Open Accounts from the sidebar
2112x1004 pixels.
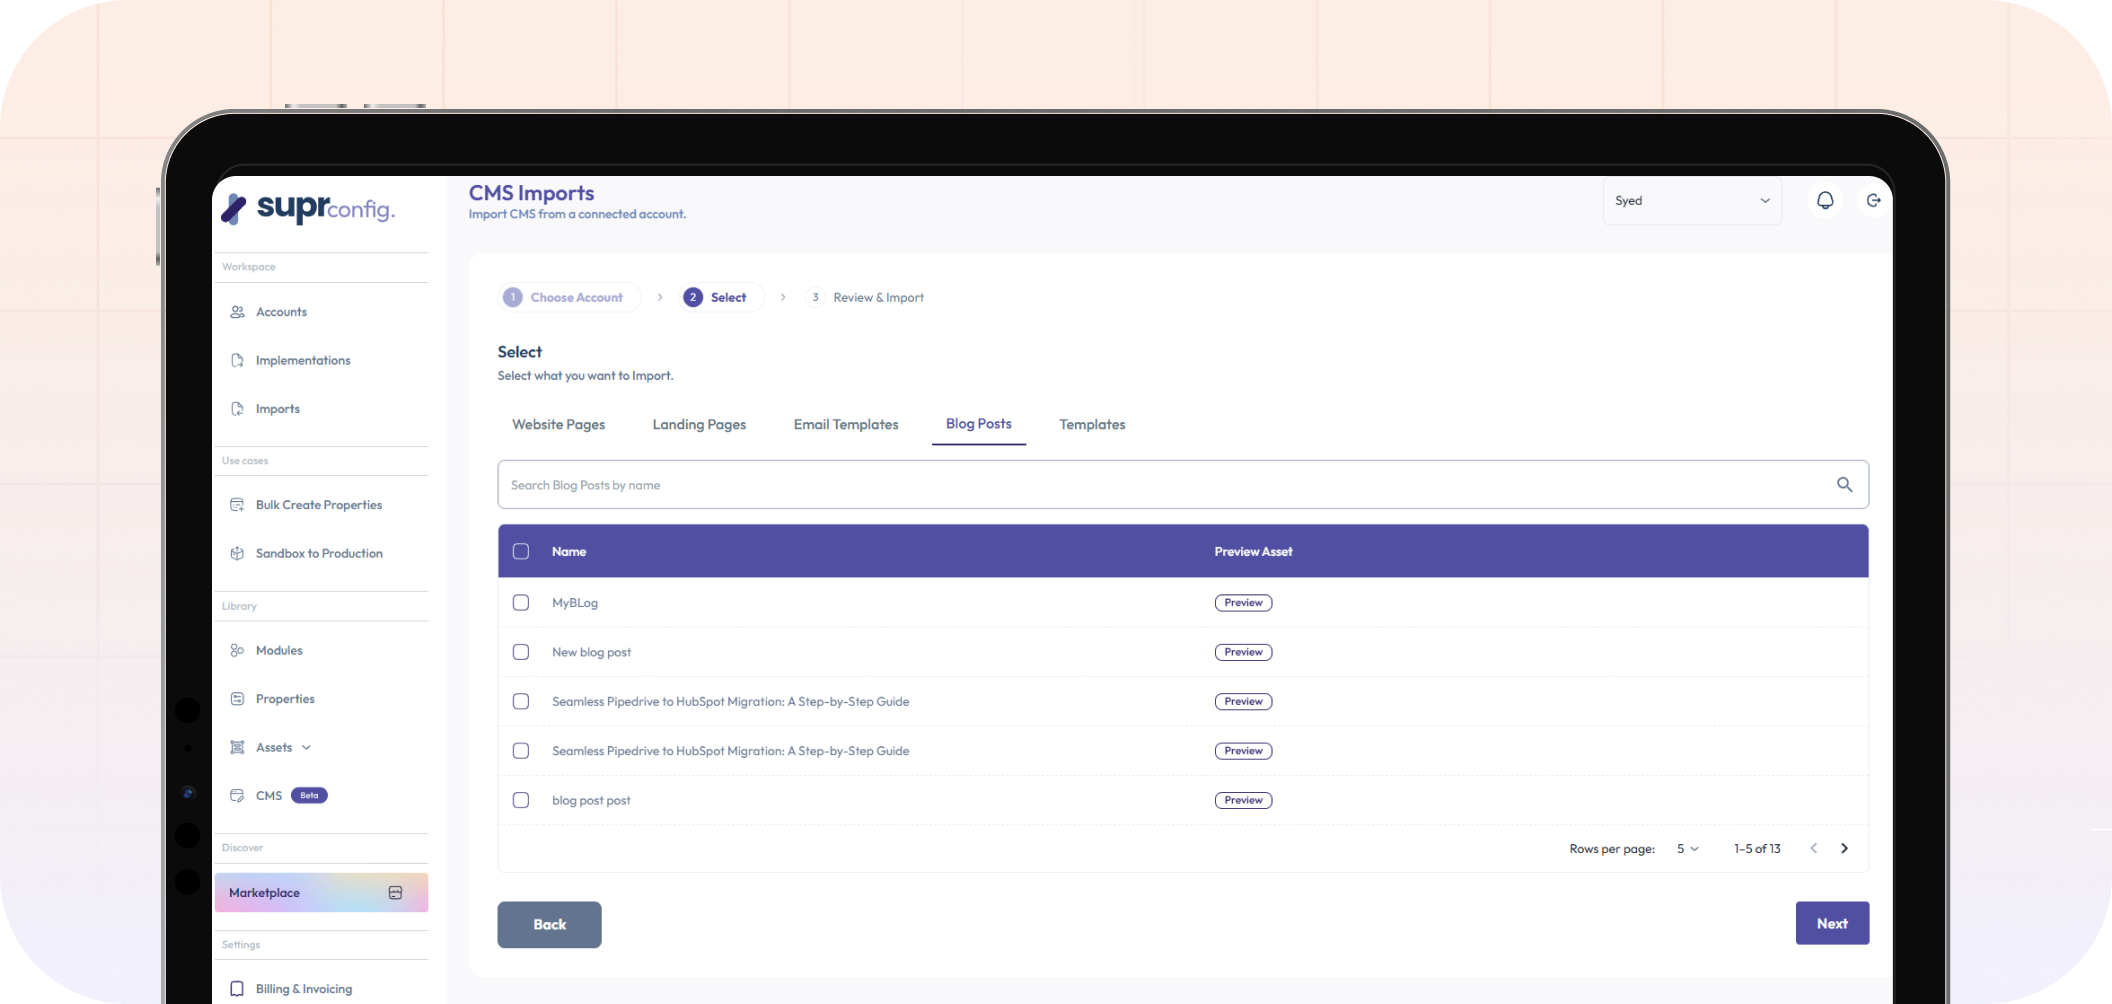281,312
